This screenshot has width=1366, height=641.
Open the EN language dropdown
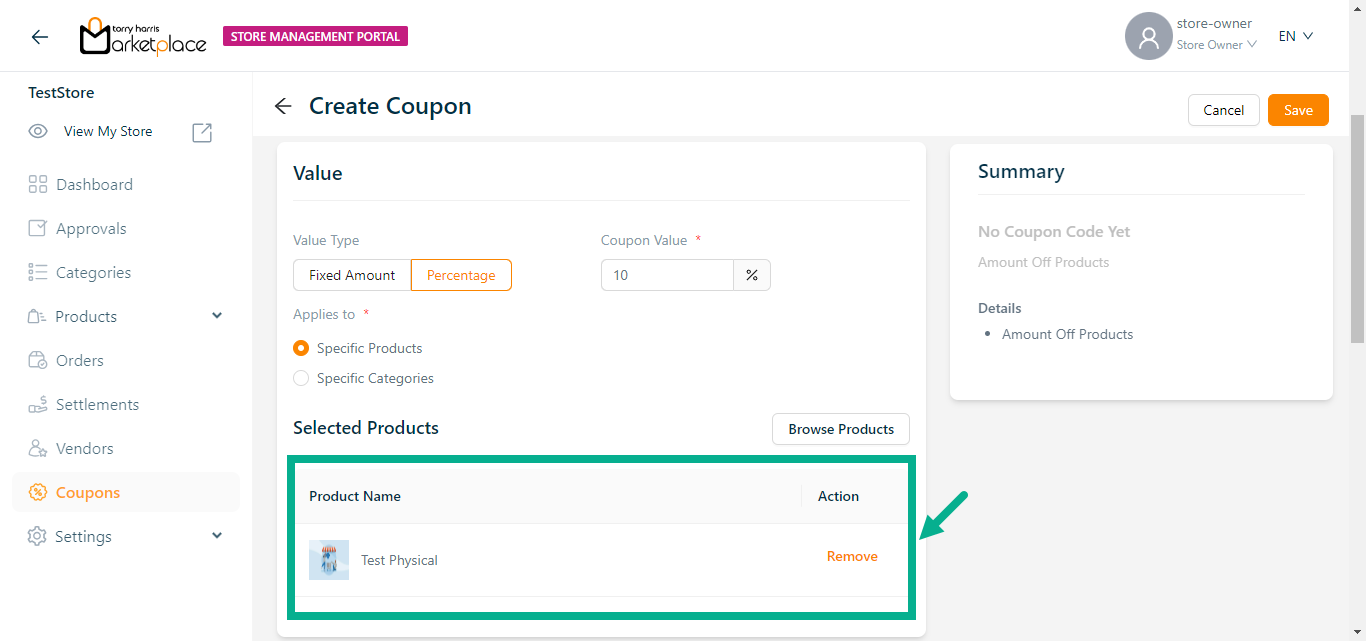point(1295,36)
